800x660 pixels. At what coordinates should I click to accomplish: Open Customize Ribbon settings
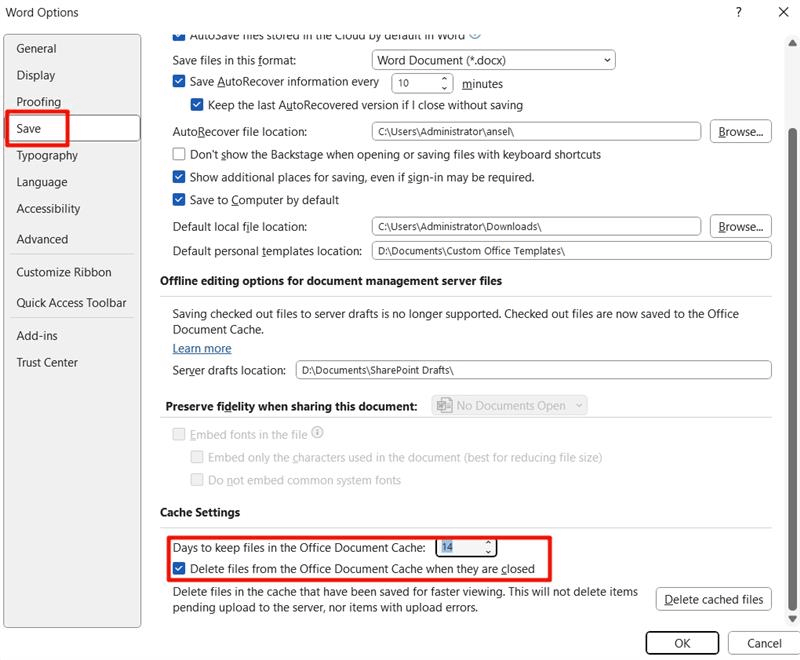64,272
